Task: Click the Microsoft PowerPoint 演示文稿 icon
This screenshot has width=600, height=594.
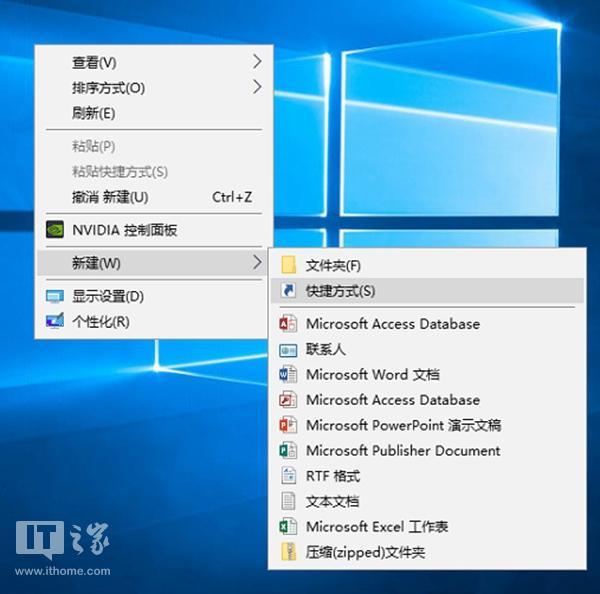Action: click(x=289, y=425)
